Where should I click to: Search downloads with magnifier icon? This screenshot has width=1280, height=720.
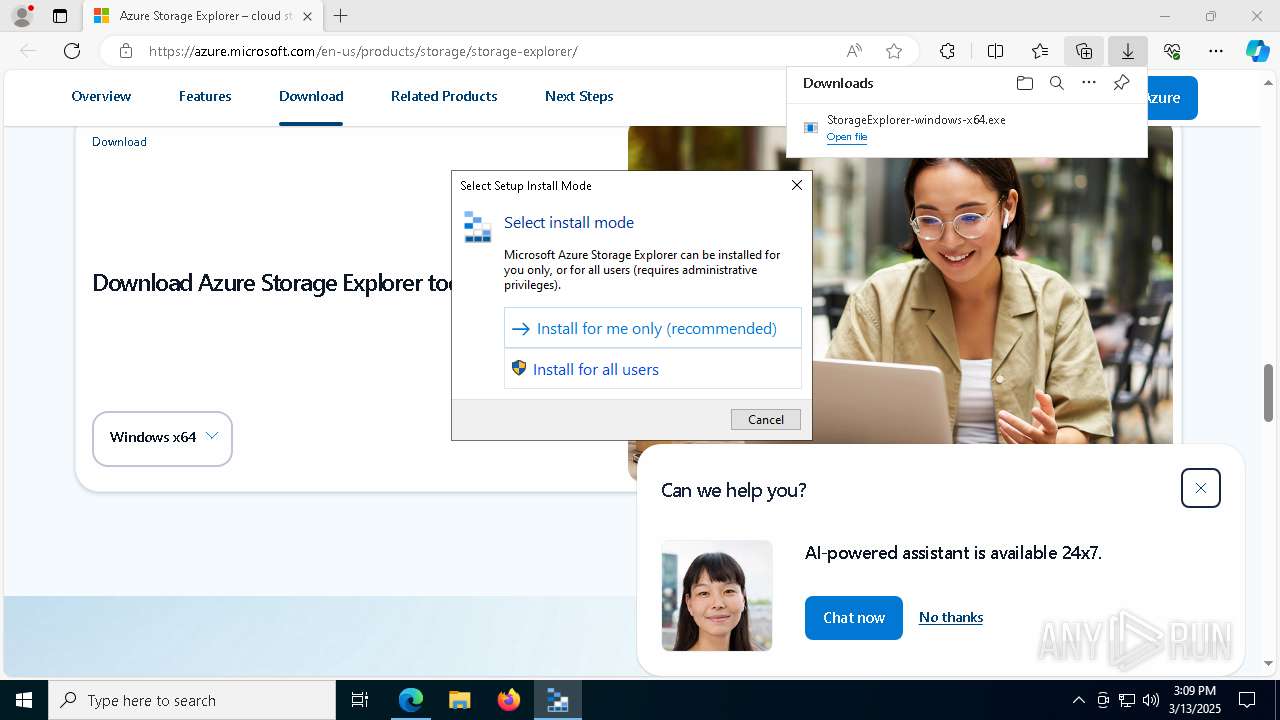pos(1056,83)
